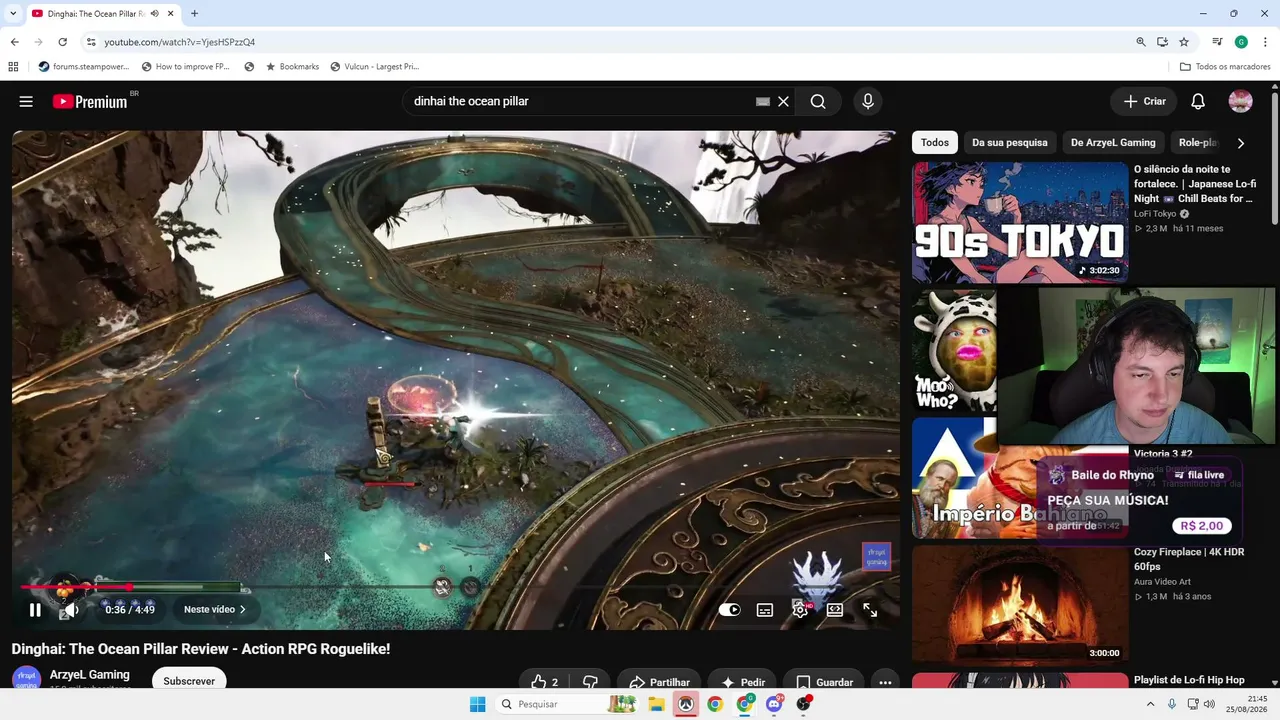
Task: Save the video with Guardar
Action: click(824, 682)
